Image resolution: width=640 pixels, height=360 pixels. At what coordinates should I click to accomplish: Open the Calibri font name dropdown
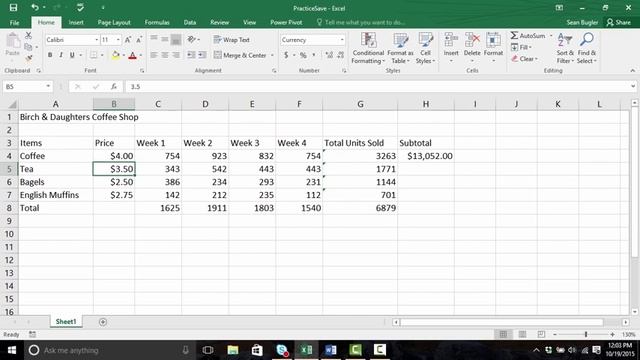point(97,40)
